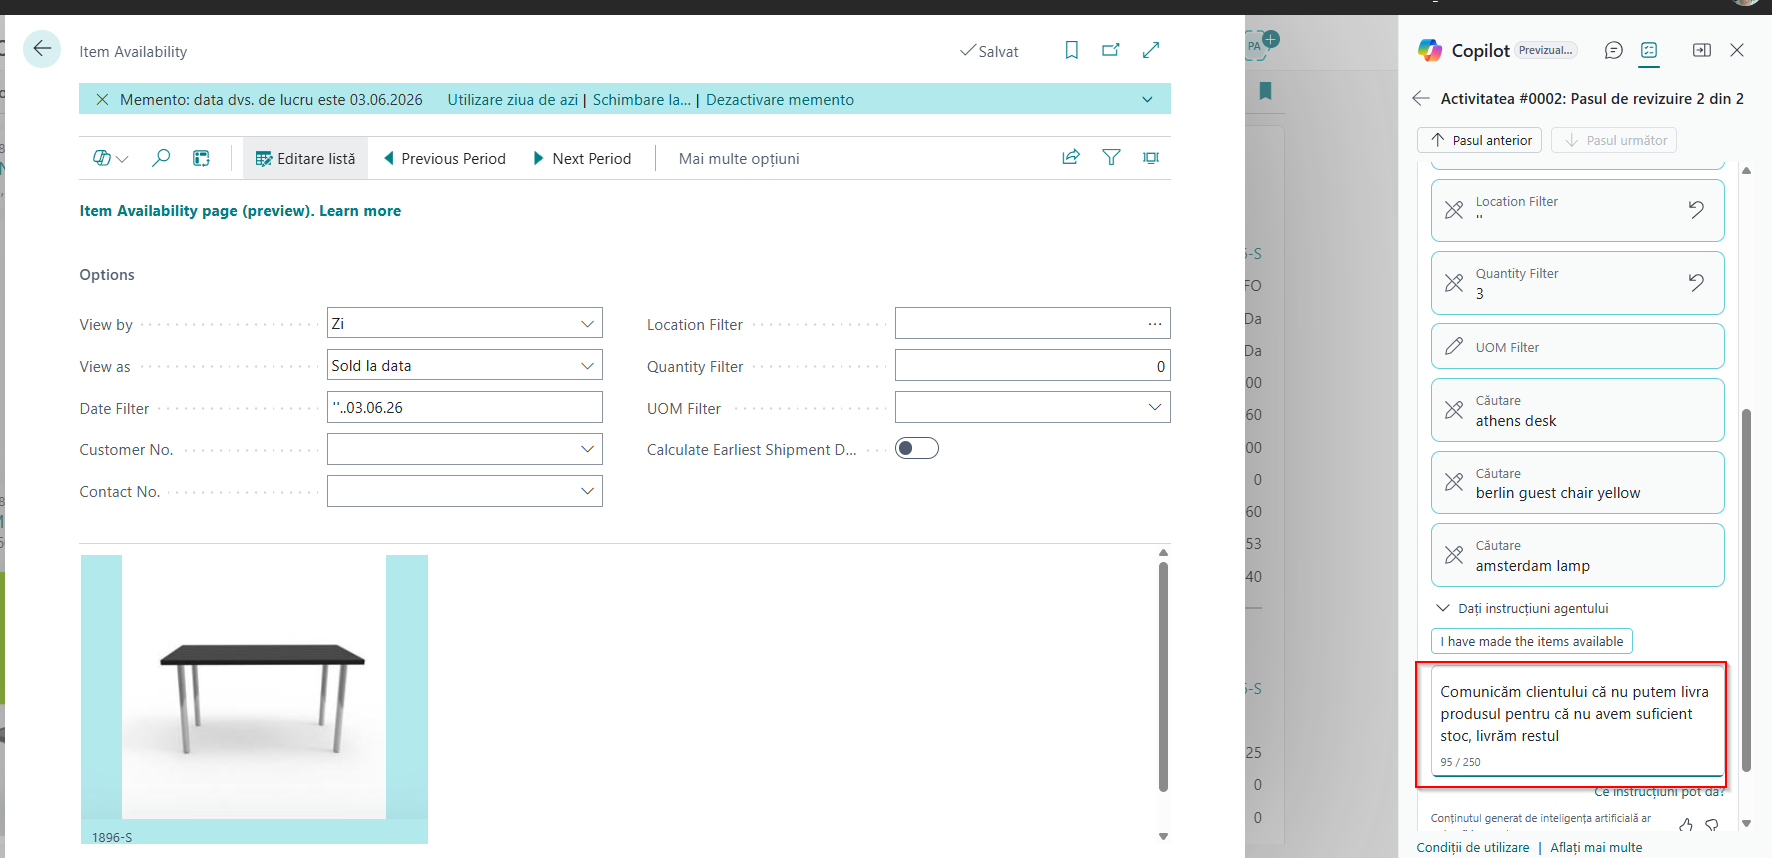This screenshot has width=1772, height=858.
Task: Dismiss the work date reminder notification
Action: [x=102, y=100]
